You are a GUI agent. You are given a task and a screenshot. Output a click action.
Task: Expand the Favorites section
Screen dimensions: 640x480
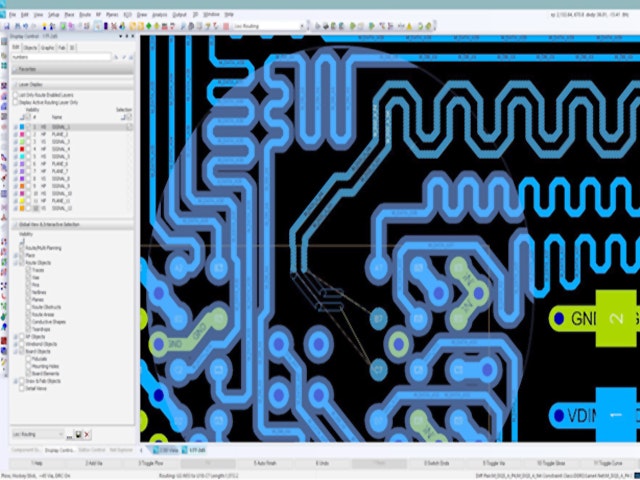(16, 69)
